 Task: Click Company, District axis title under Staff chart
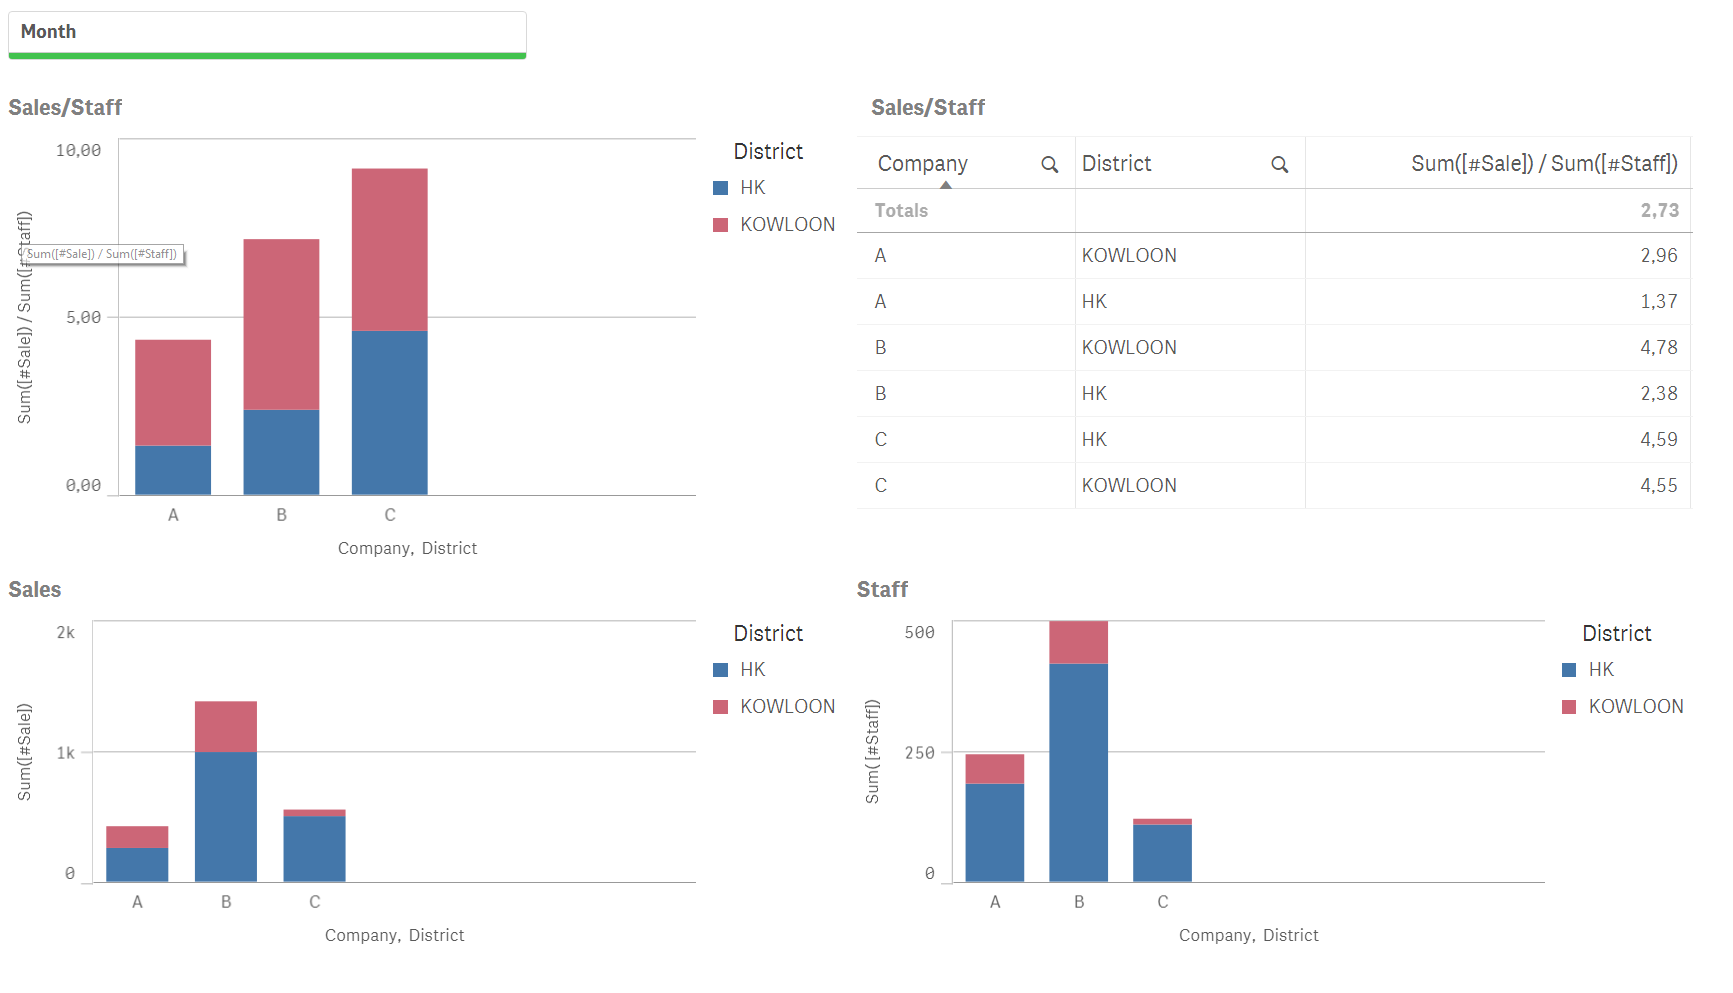1248,936
